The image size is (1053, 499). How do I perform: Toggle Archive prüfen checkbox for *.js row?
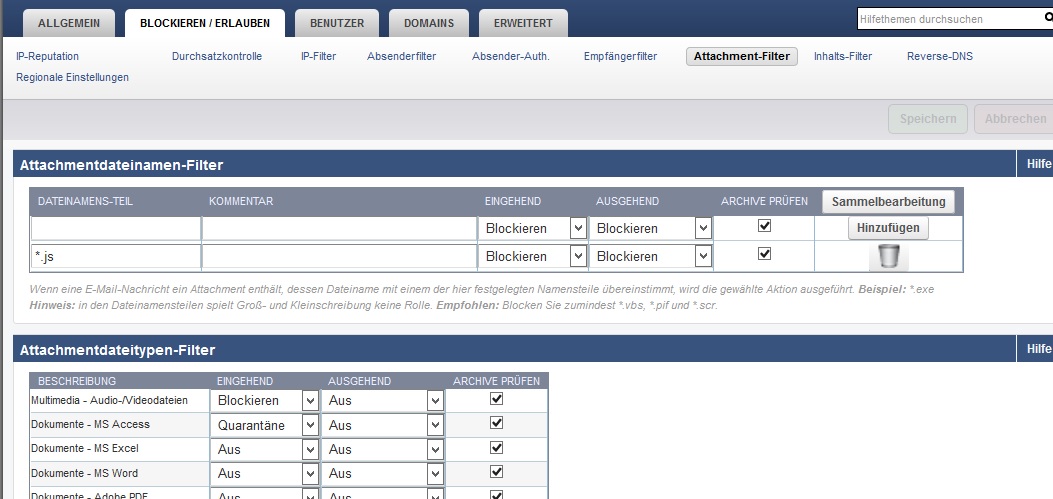[x=765, y=255]
